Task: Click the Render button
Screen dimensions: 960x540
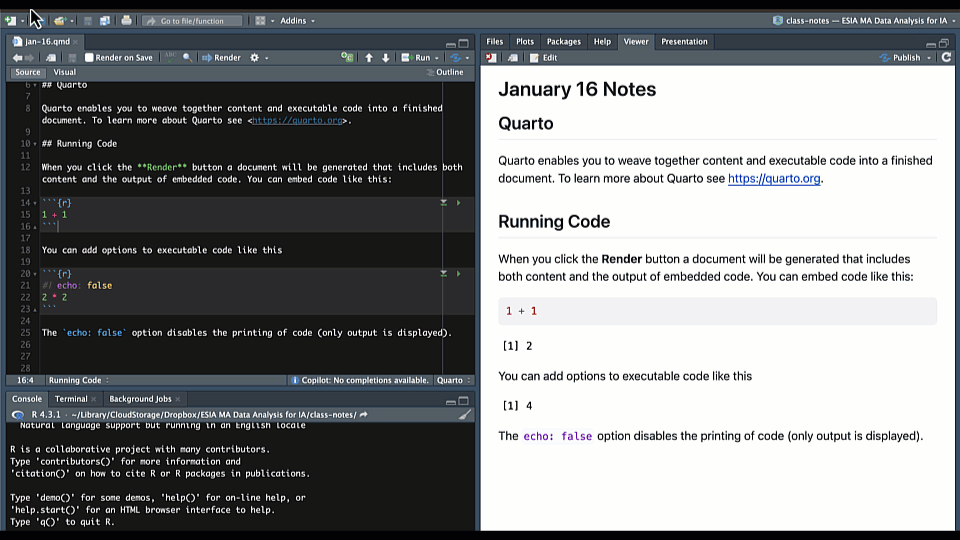Action: 222,58
